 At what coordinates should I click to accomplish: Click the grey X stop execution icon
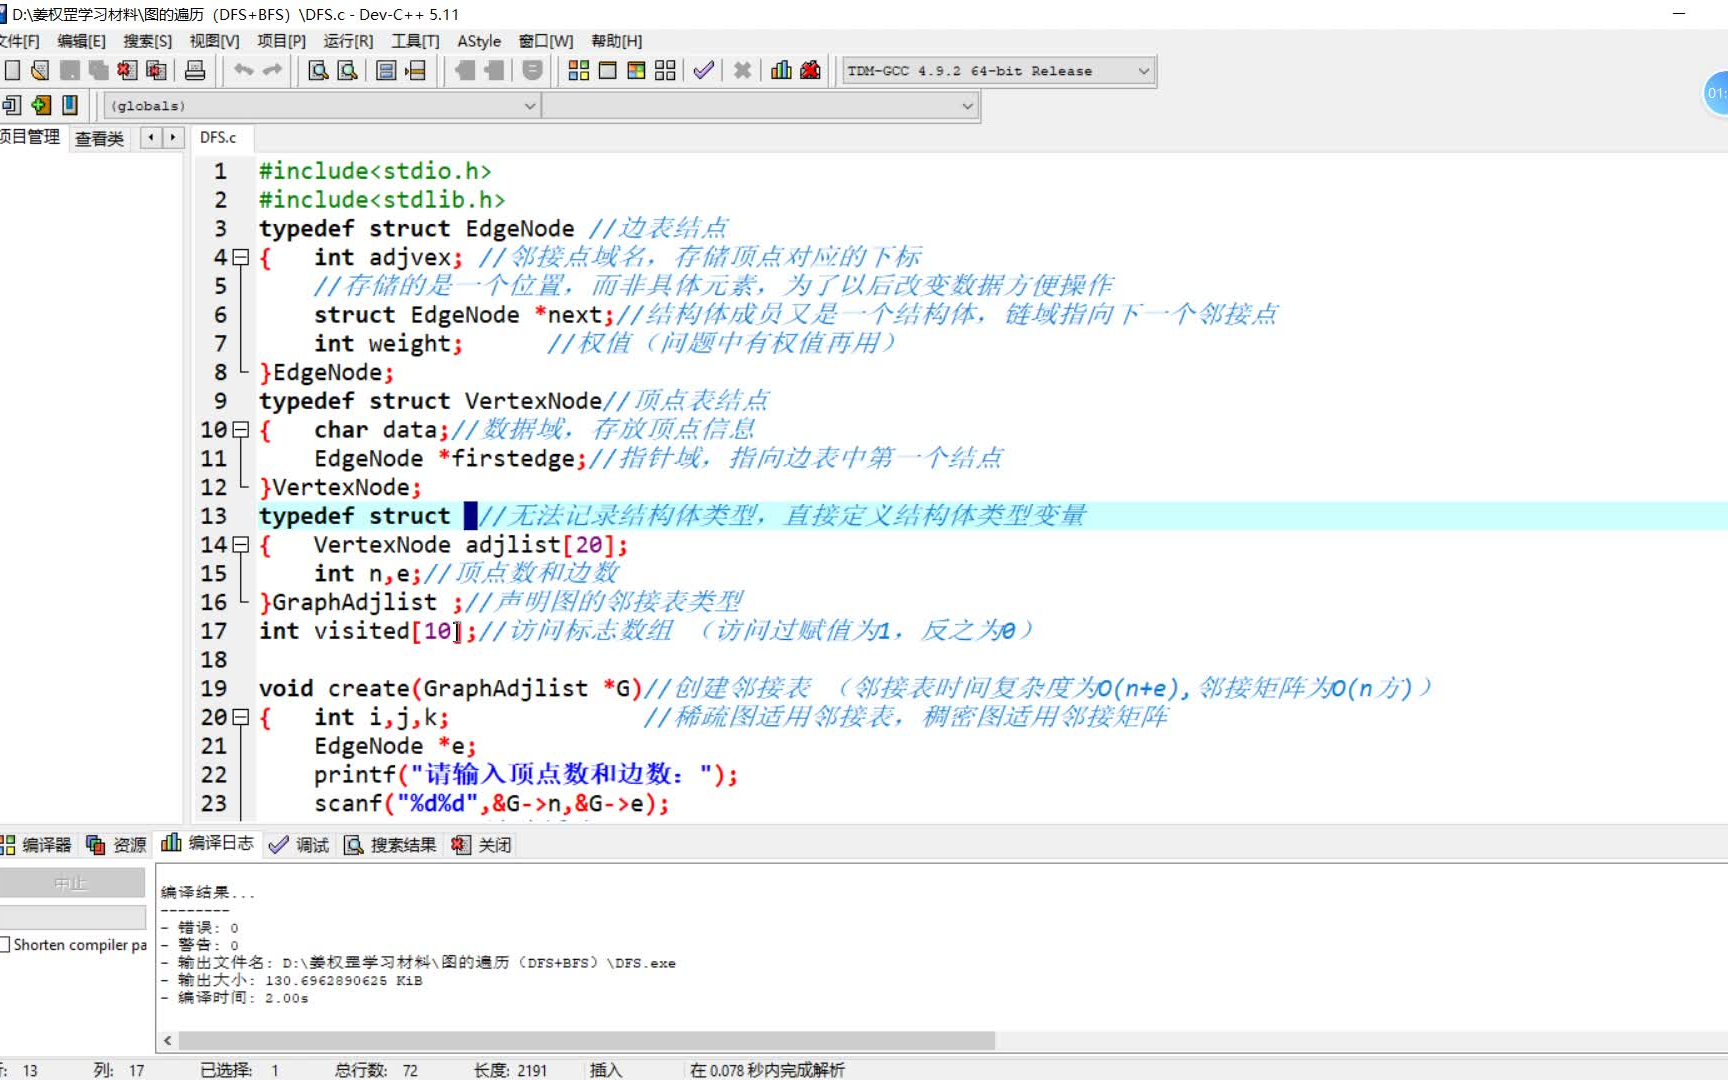pos(742,70)
